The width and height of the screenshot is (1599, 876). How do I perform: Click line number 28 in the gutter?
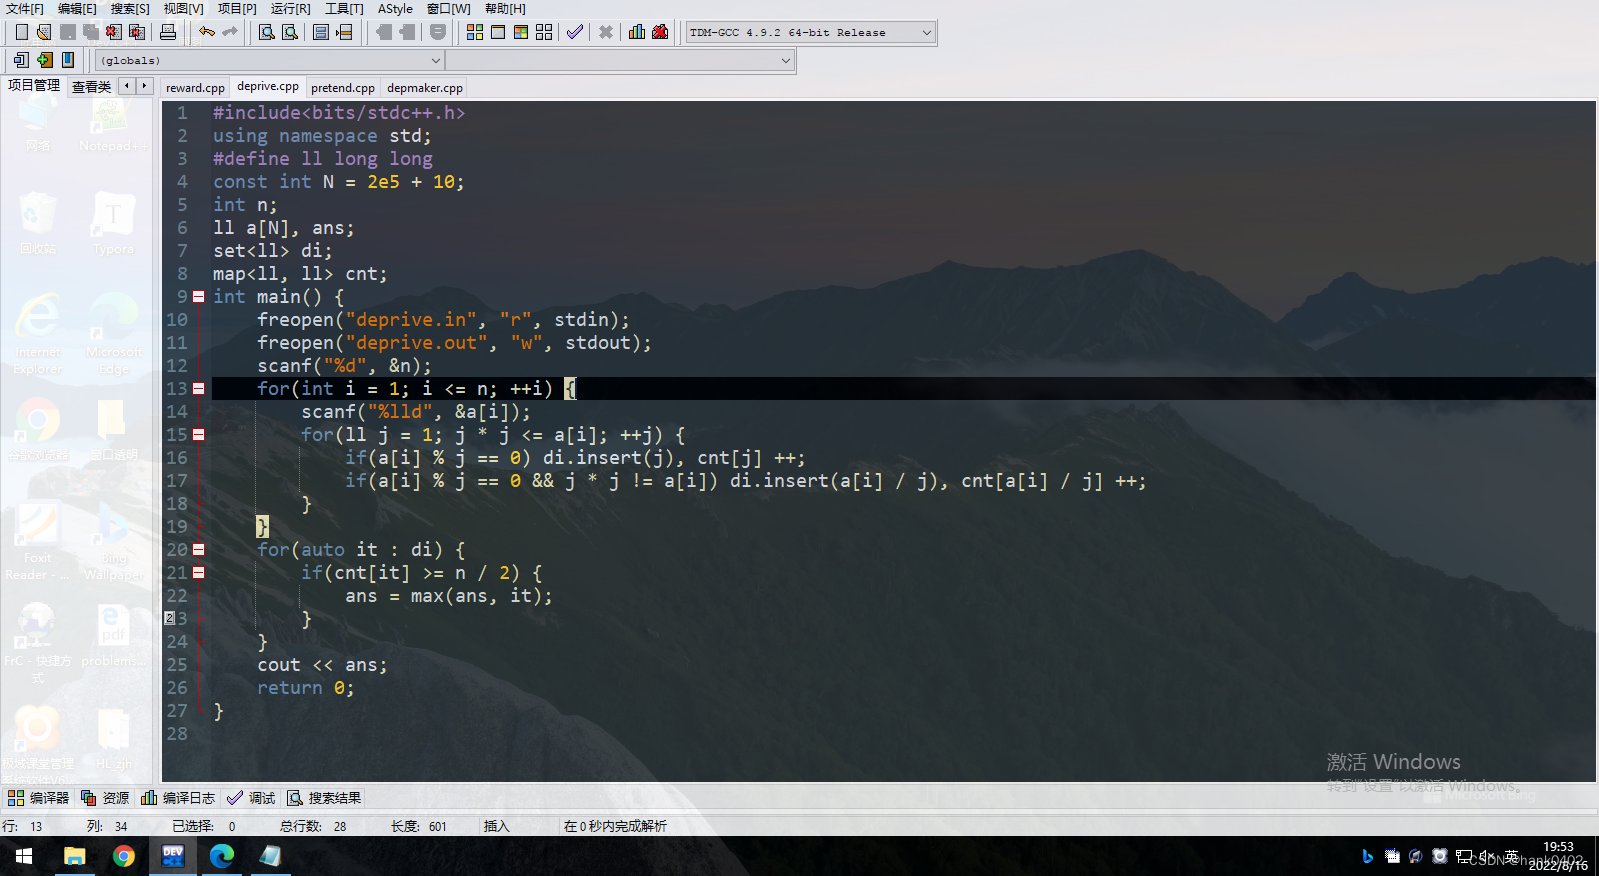(x=177, y=733)
